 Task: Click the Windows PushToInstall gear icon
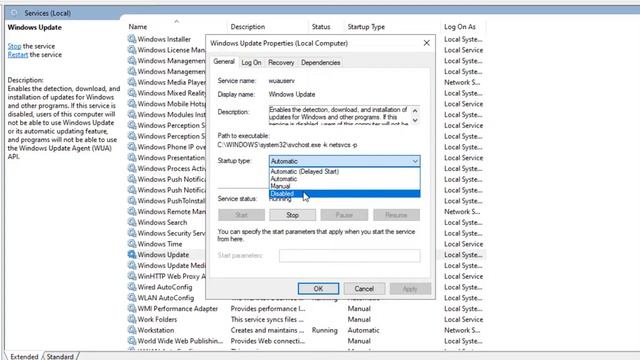(x=132, y=200)
